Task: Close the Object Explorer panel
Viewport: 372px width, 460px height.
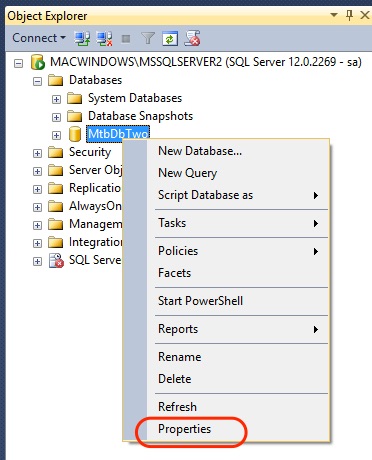Action: 365,15
